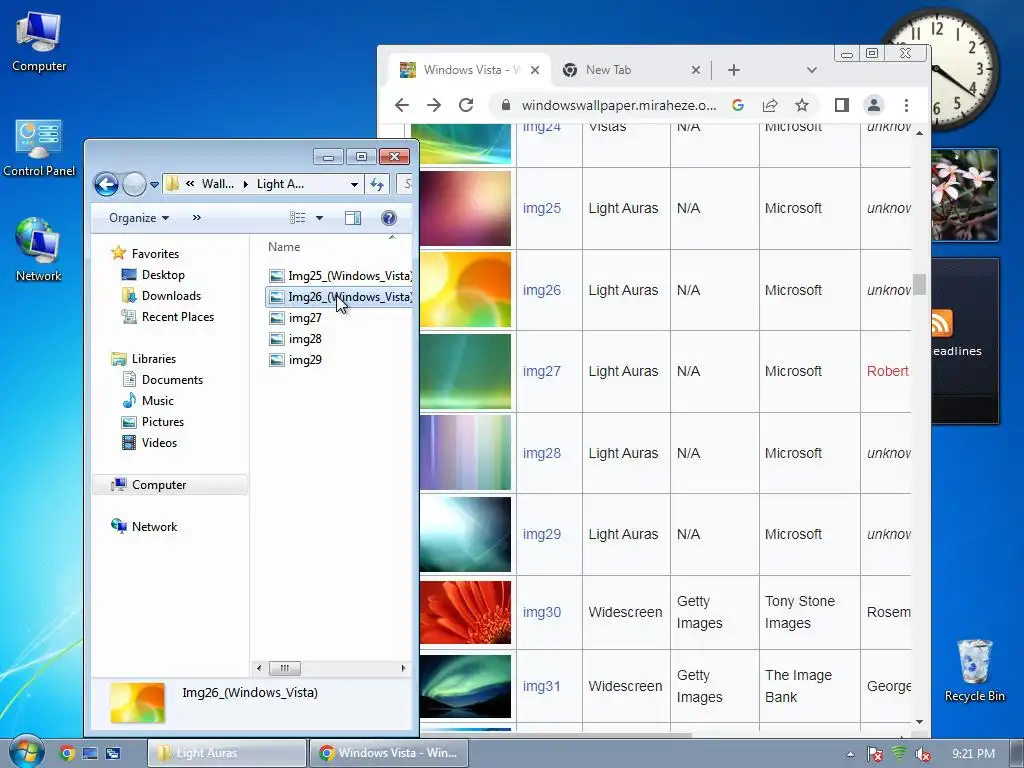
Task: Open the Windows Start button
Action: (26, 752)
